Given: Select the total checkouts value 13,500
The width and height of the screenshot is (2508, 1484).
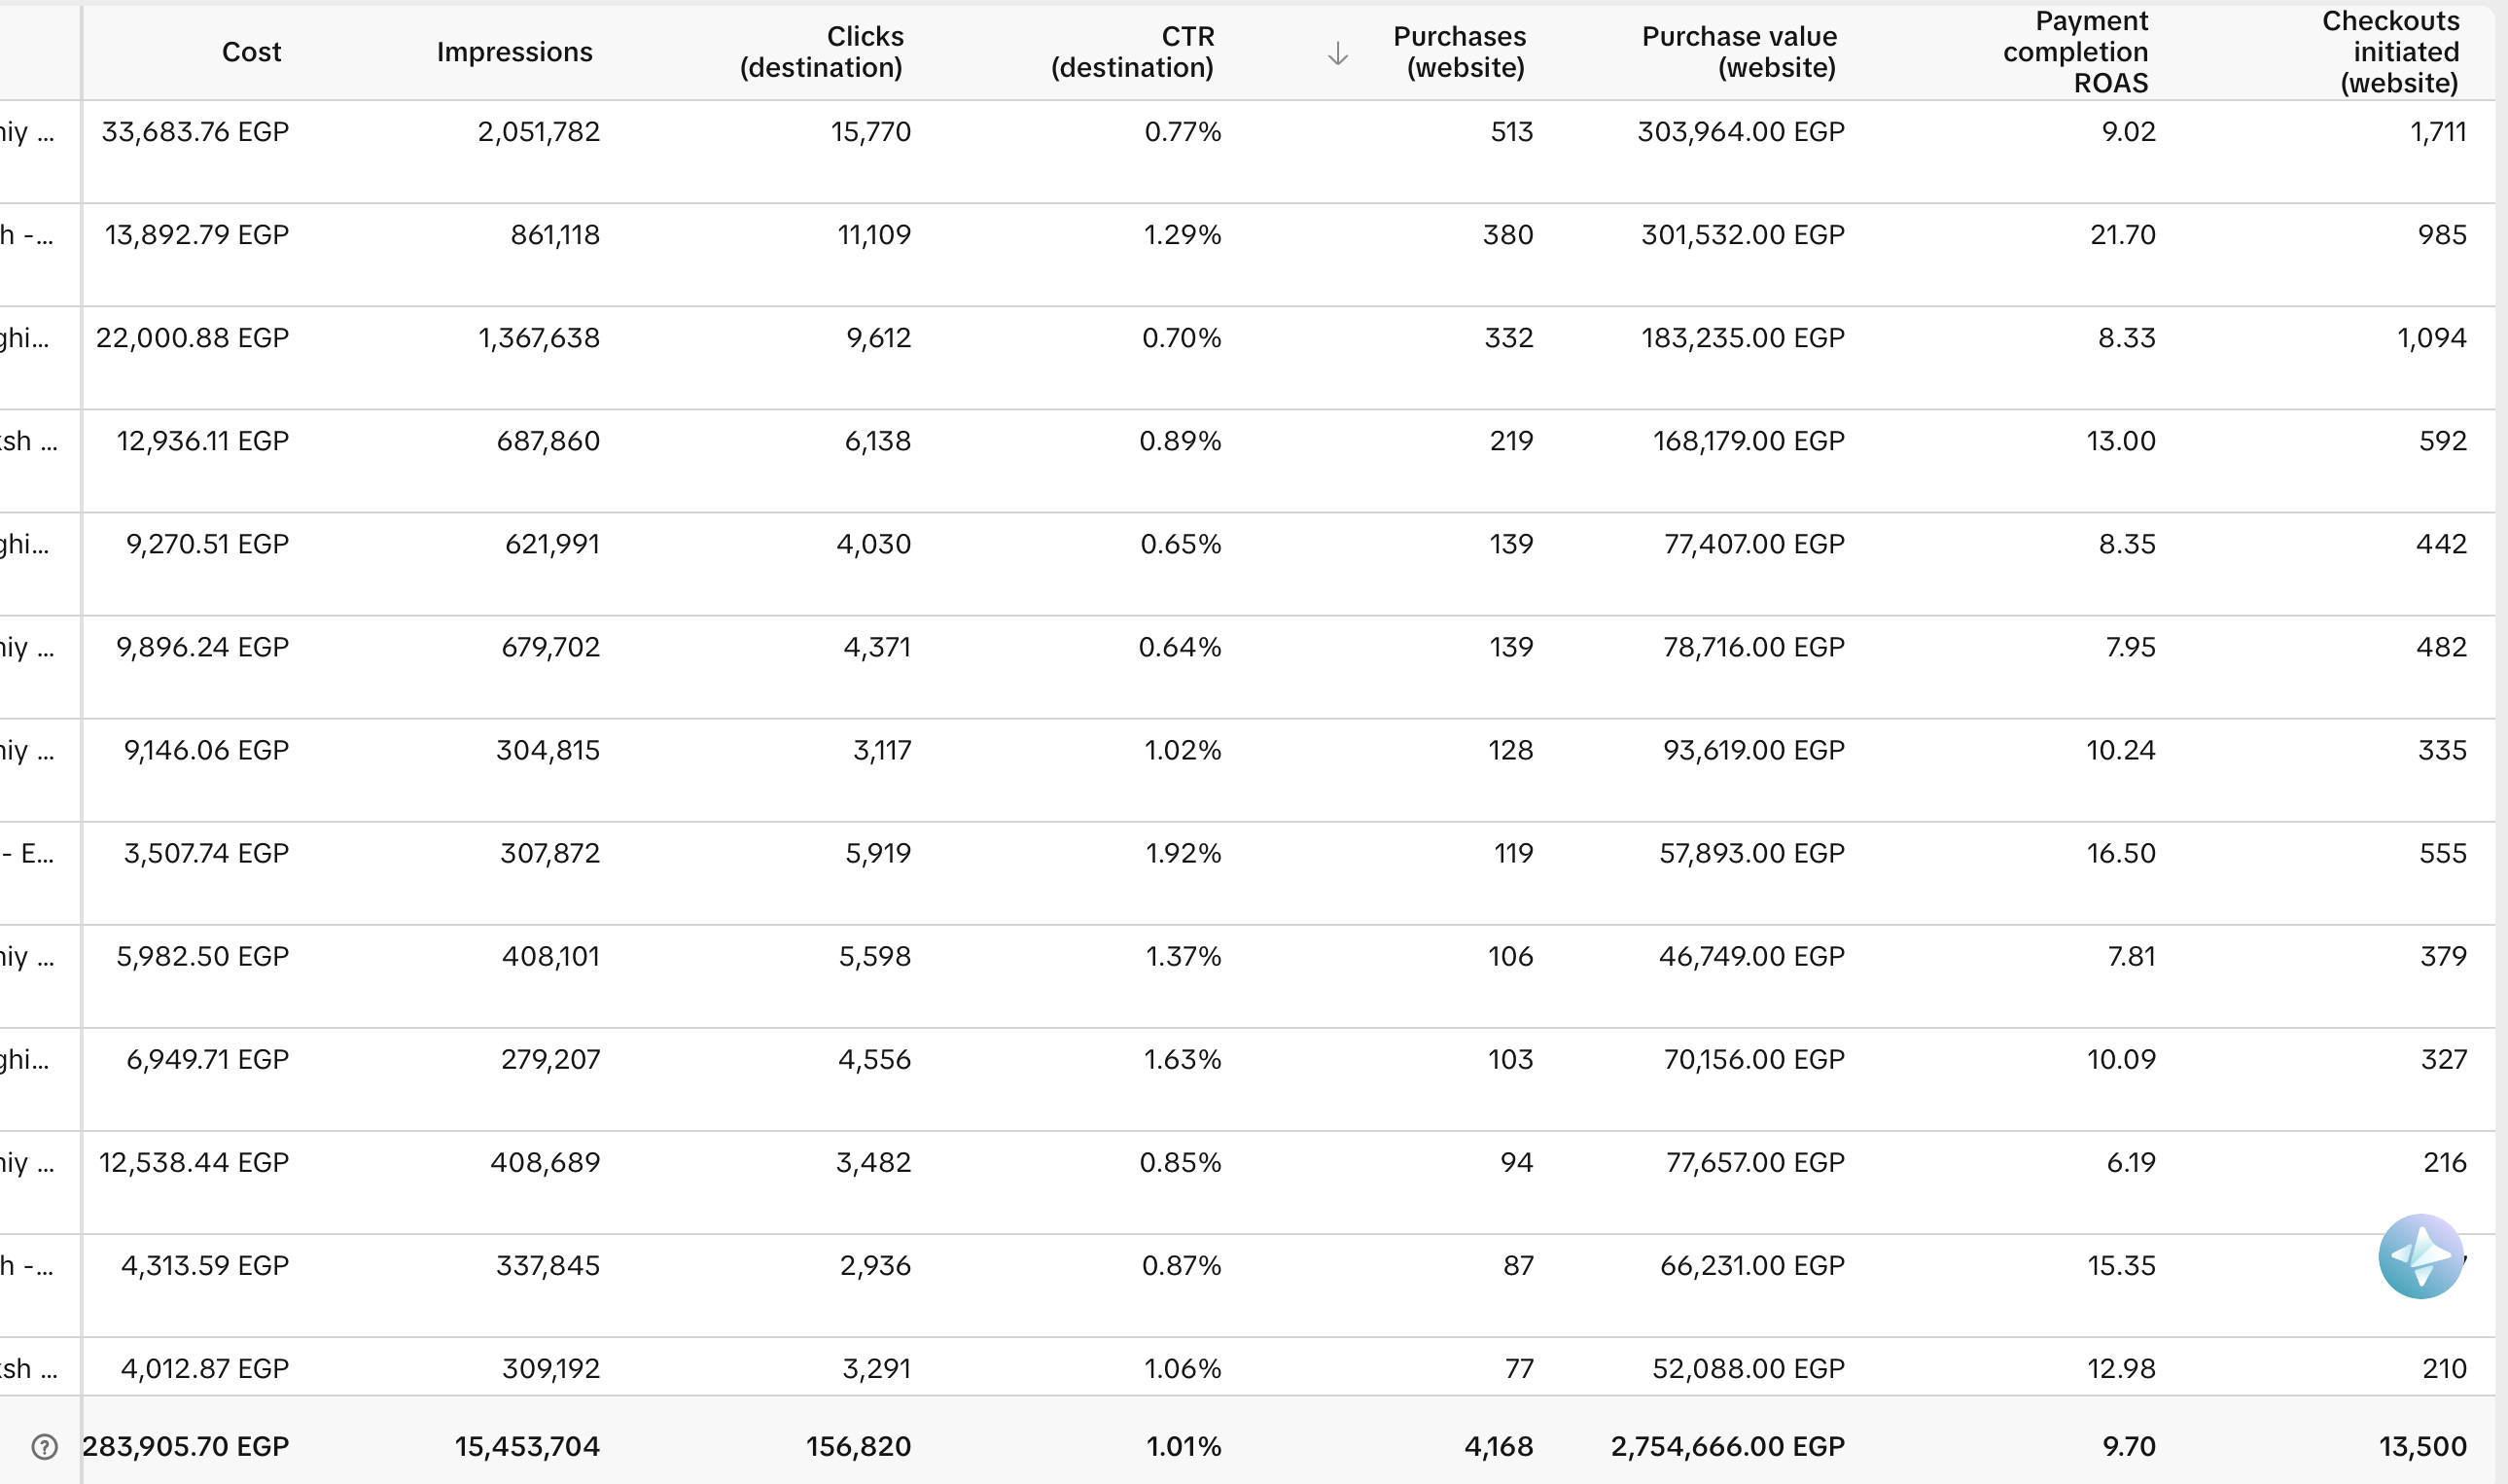Looking at the screenshot, I should tap(2422, 1446).
